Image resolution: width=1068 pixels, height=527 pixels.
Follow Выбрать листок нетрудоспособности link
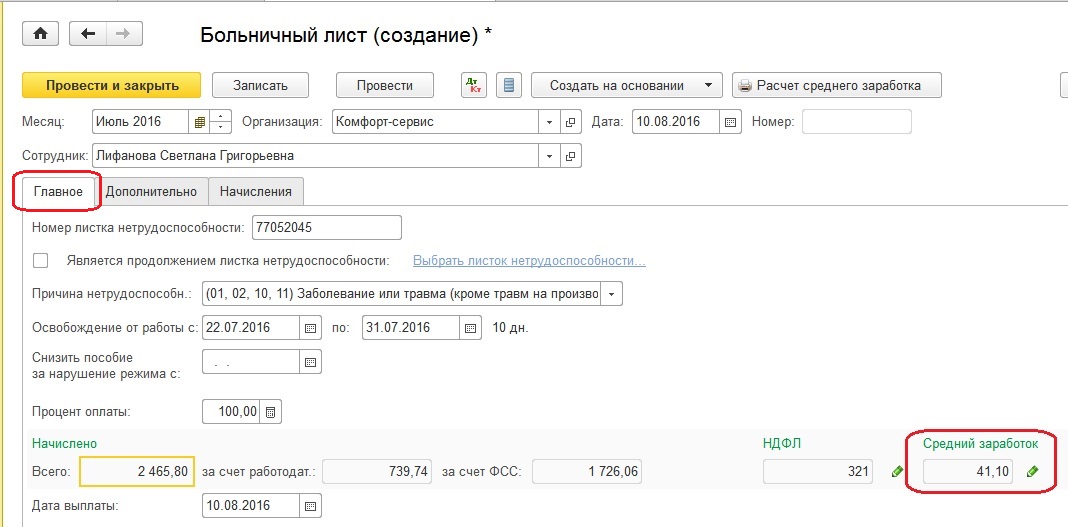coord(529,261)
